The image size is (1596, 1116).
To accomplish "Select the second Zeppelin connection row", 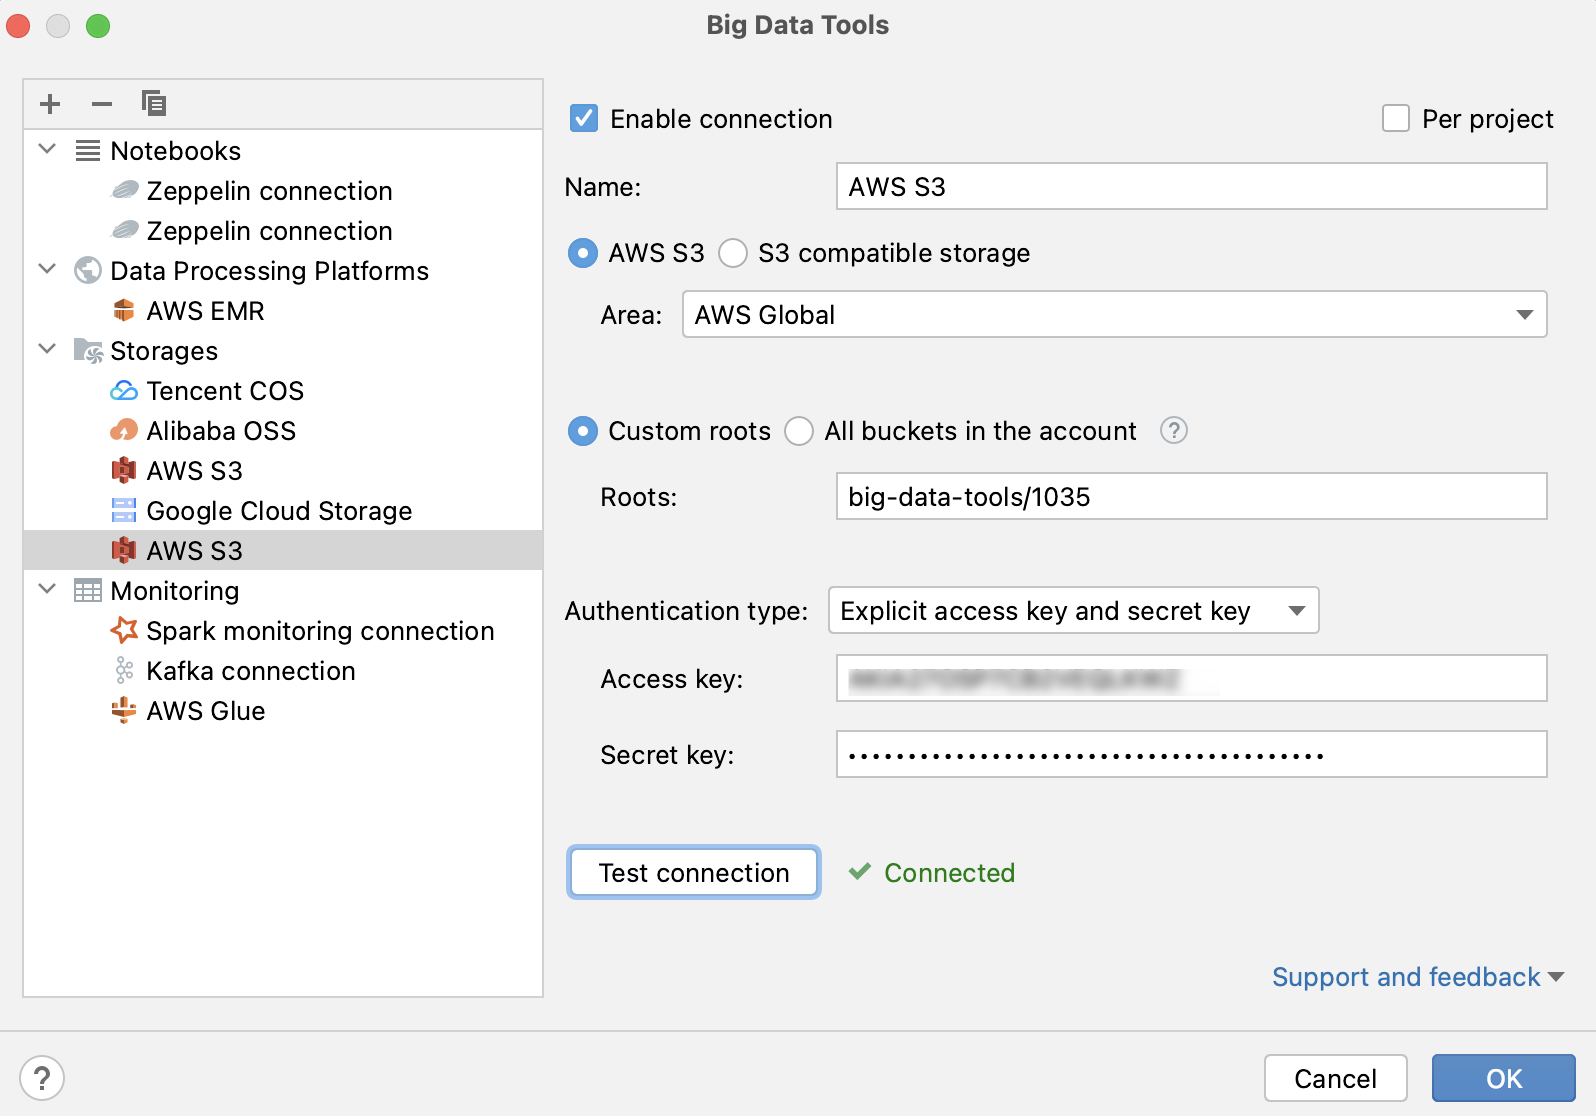I will (283, 230).
